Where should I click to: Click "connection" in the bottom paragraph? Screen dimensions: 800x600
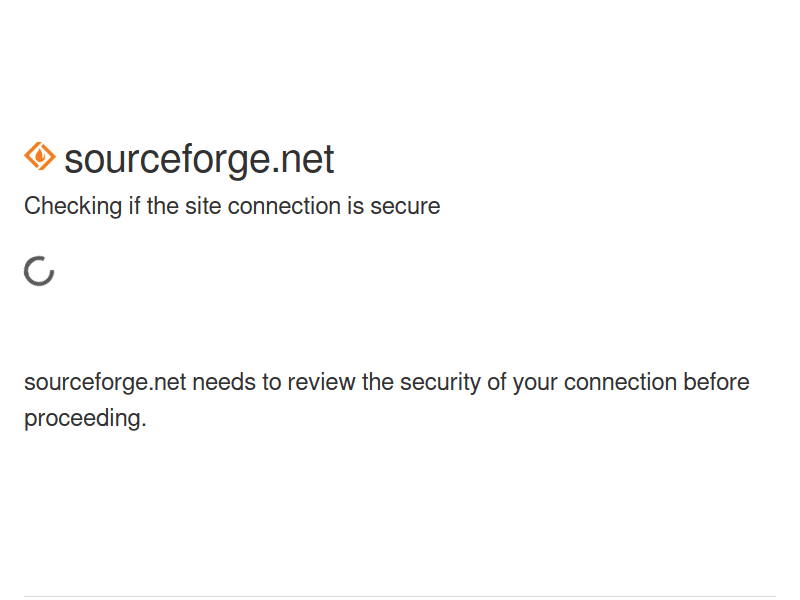point(620,383)
